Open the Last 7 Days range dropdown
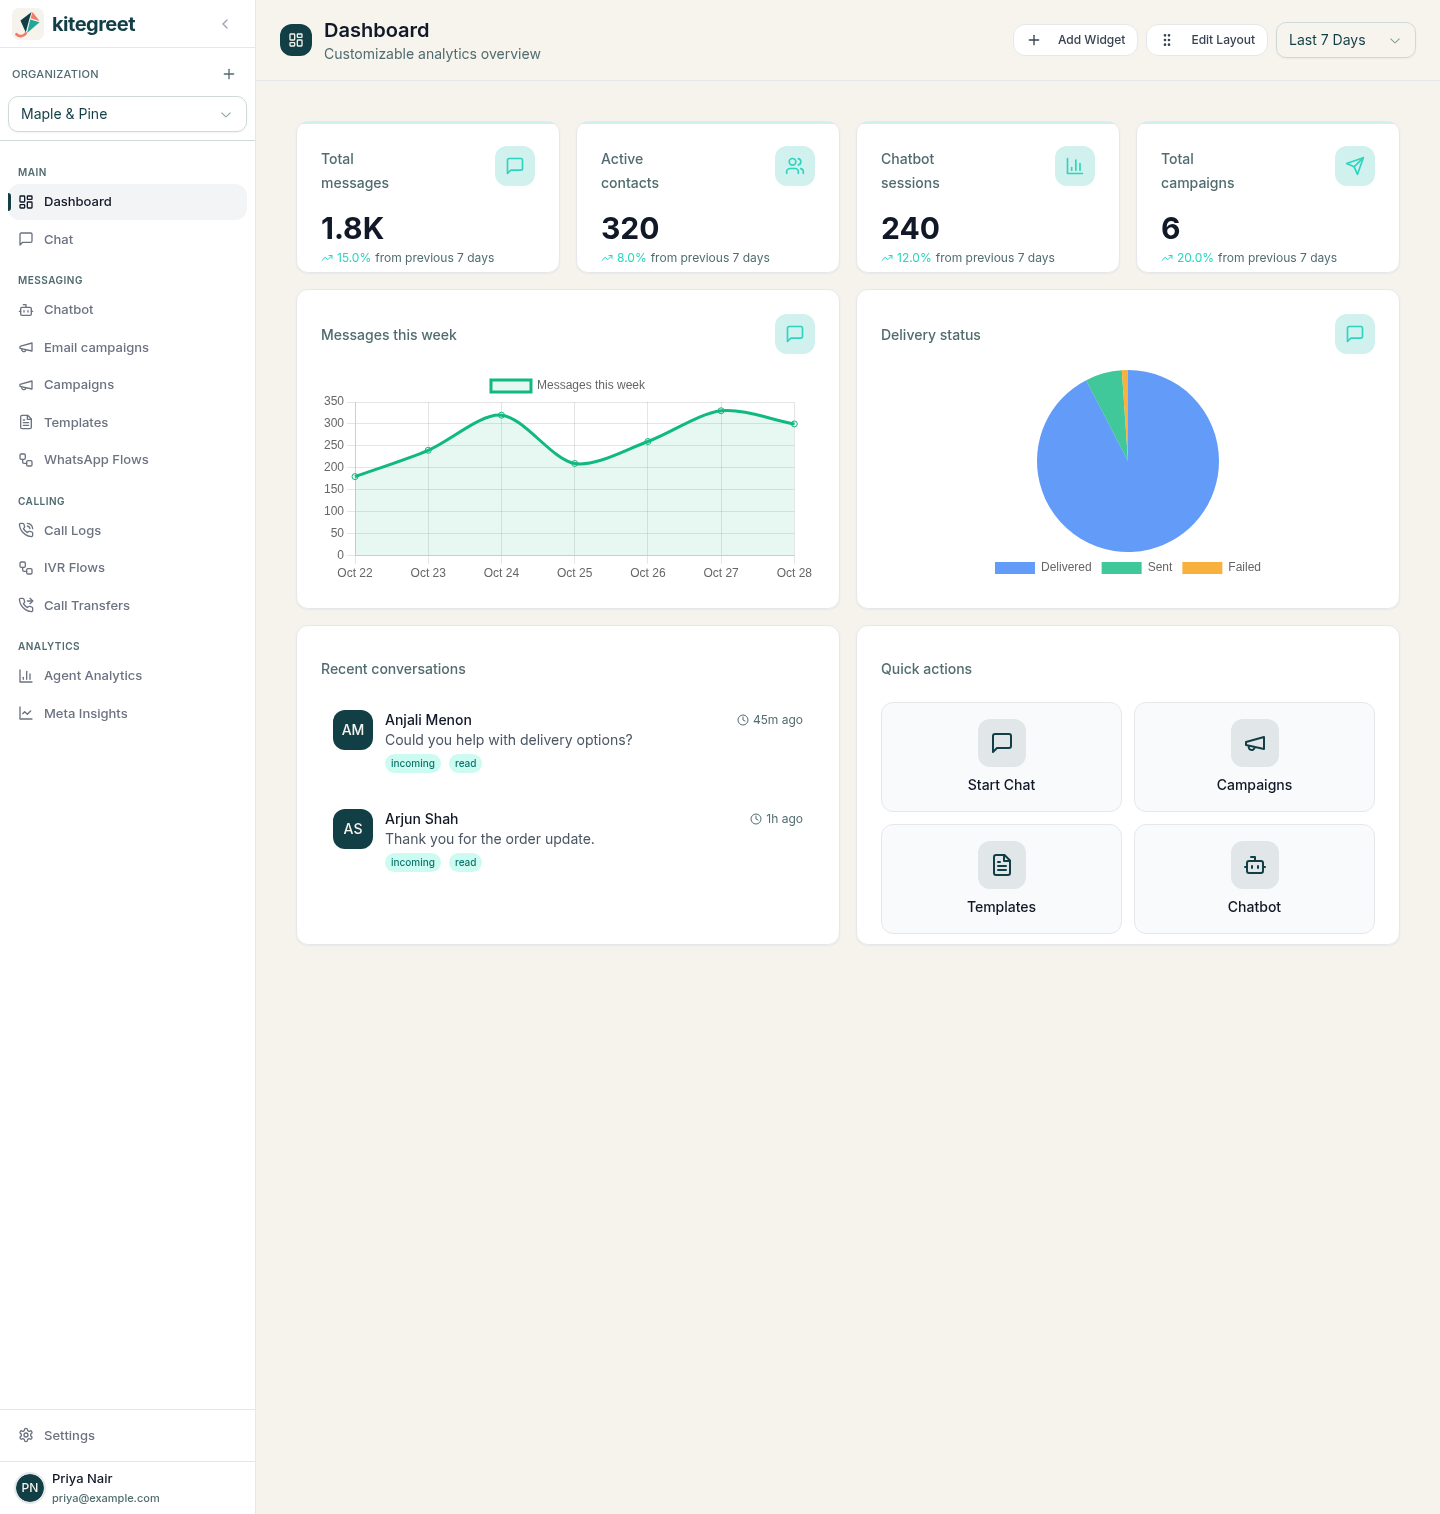 (1346, 40)
